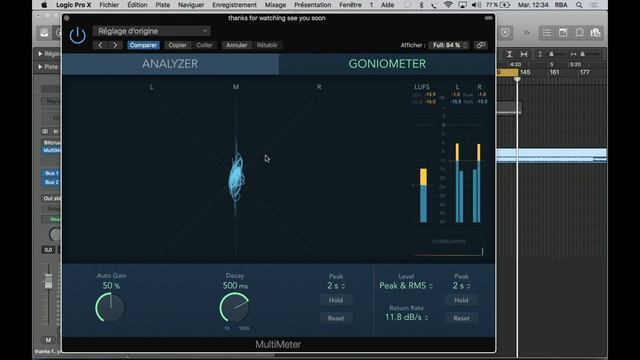Go to next plugin preset arrow
Screen dimensions: 640x360
(115, 45)
